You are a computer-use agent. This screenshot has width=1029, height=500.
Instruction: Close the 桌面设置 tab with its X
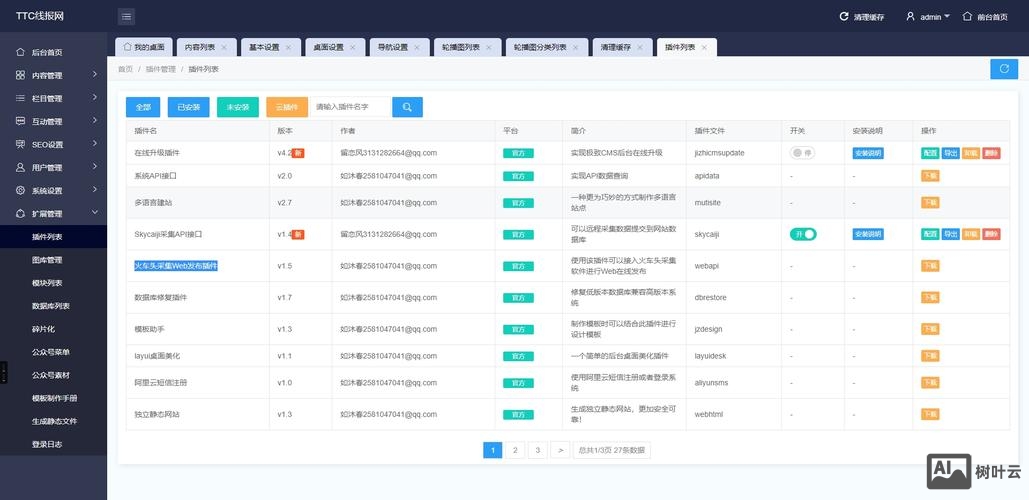(x=352, y=47)
